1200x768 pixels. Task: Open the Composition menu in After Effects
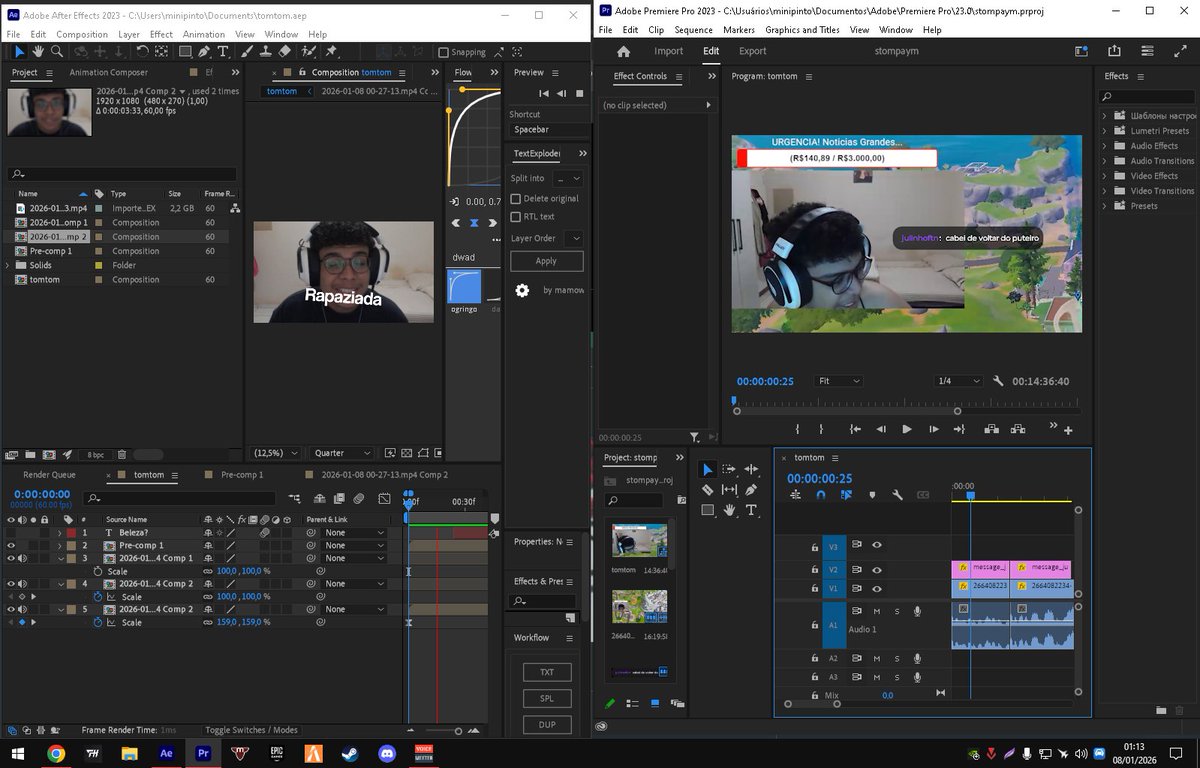82,34
